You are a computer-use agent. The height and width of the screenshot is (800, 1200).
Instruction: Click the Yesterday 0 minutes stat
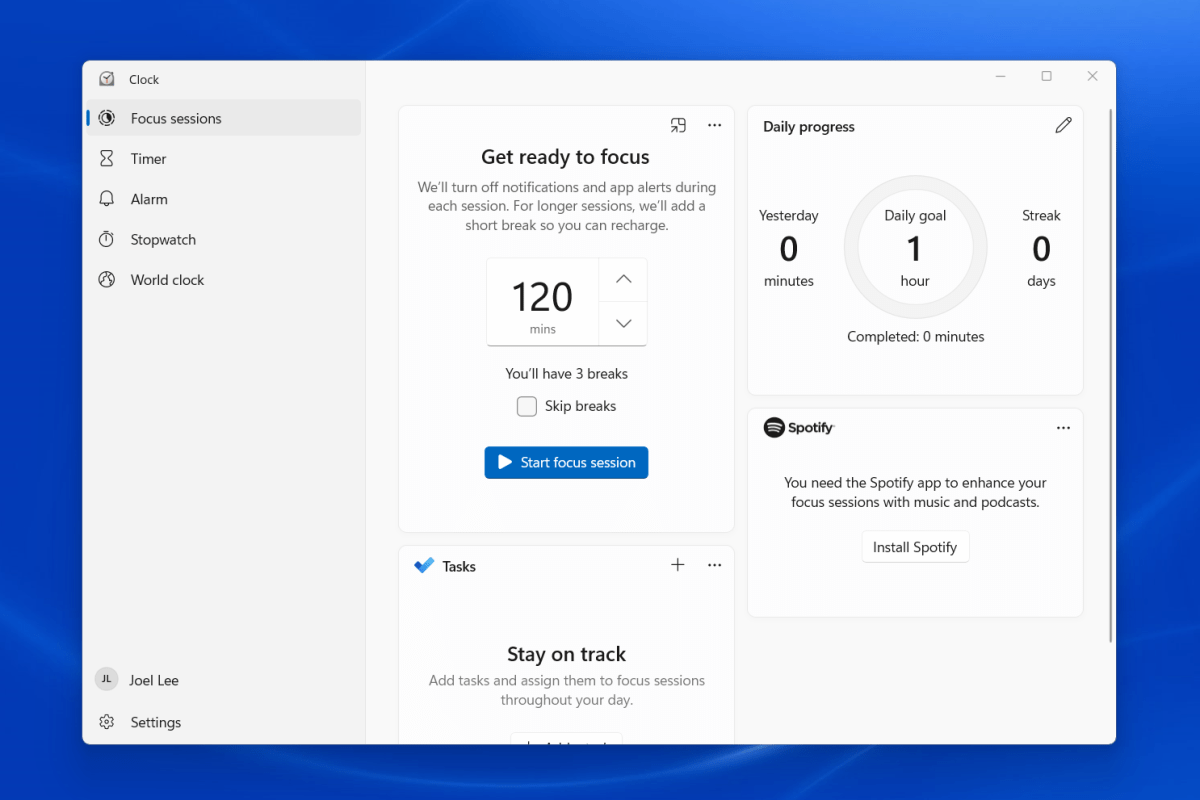tap(788, 248)
